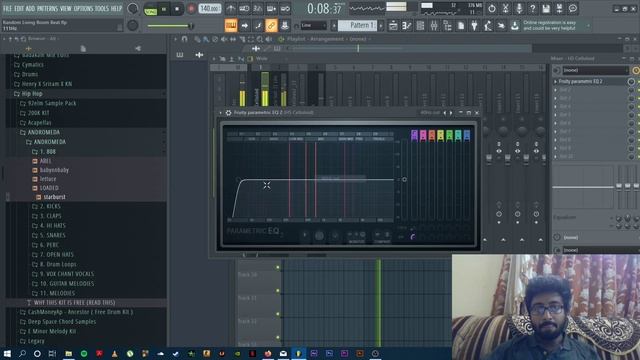
Task: Toggle the SONG/pattern mode switch
Action: coord(151,9)
